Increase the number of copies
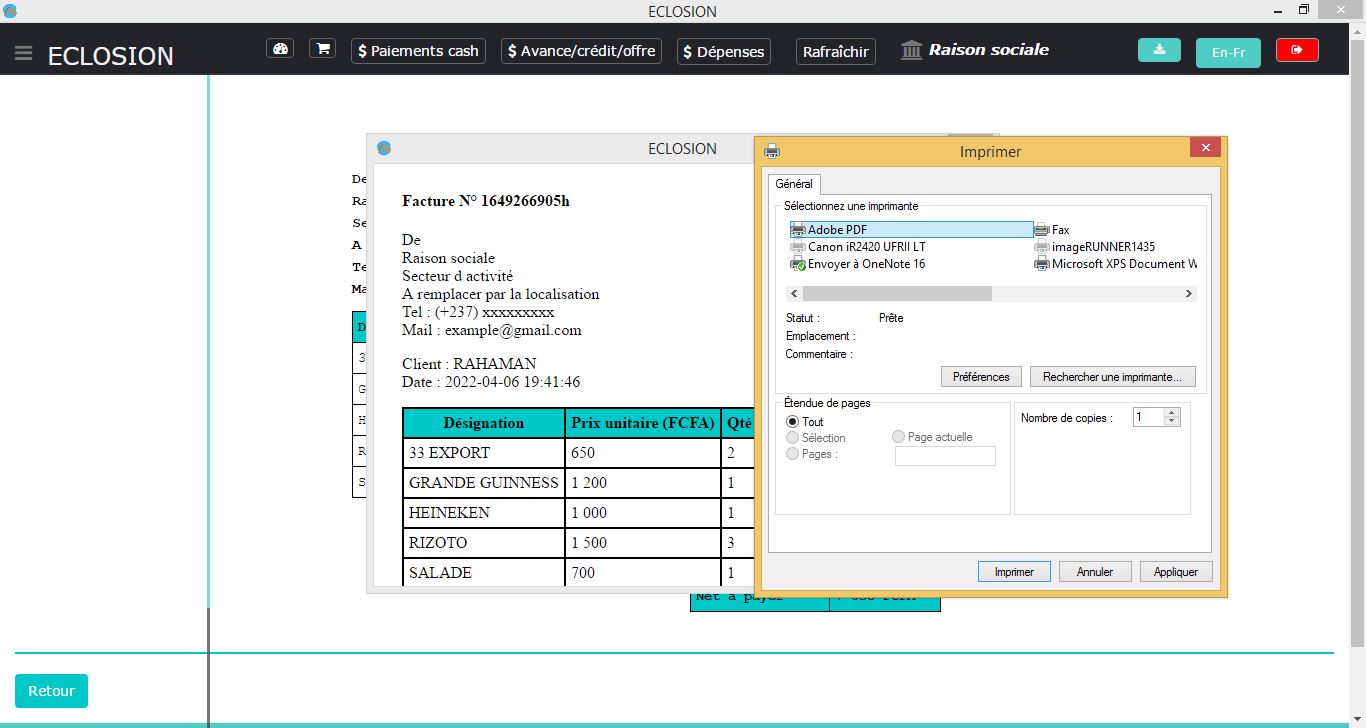1366x728 pixels. pos(1172,412)
